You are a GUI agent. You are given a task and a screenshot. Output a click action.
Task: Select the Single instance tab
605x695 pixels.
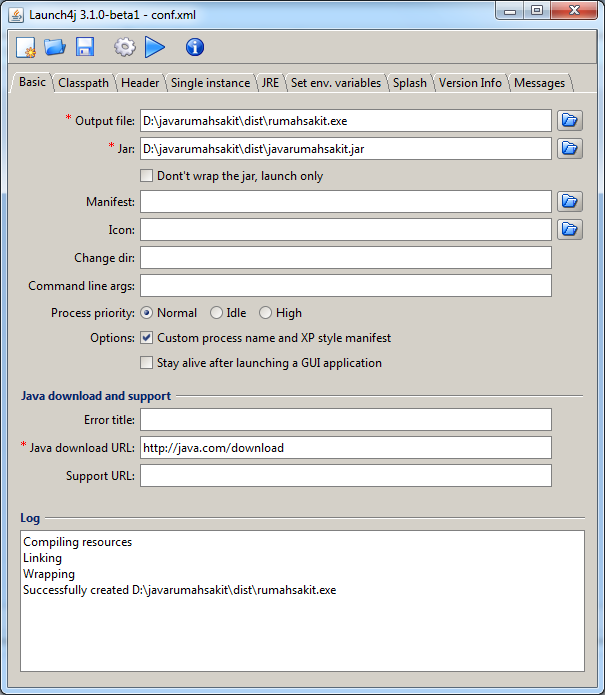211,83
